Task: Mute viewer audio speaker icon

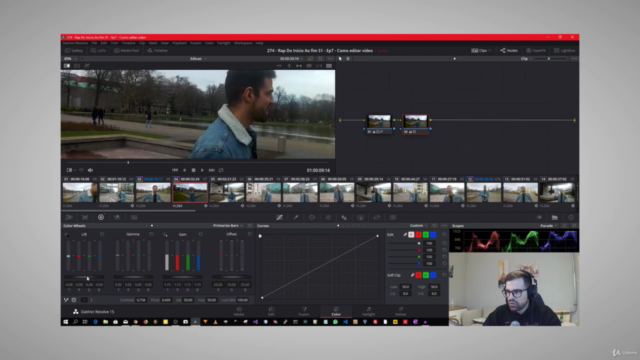Action: pos(90,170)
